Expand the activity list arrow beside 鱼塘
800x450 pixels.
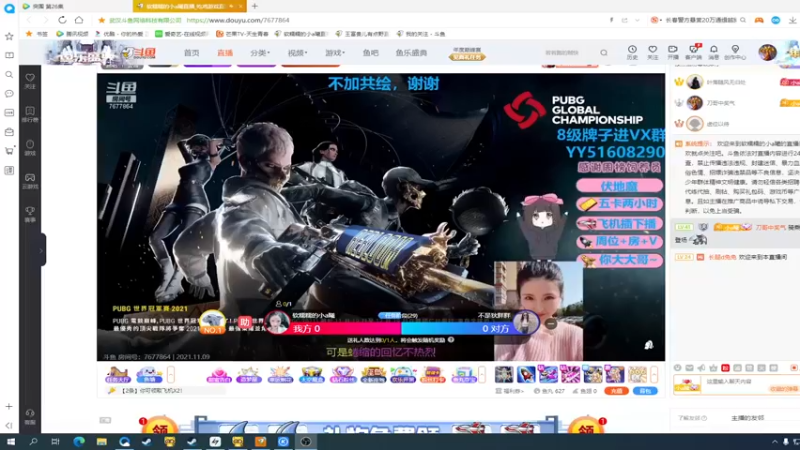171,374
